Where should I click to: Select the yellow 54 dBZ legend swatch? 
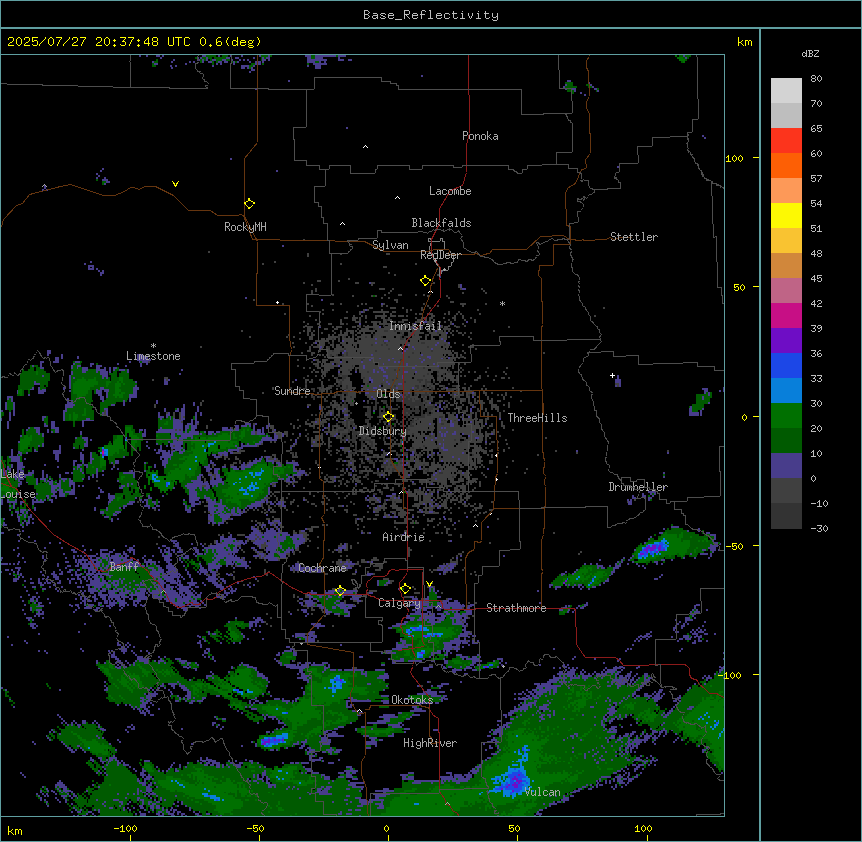(x=786, y=215)
